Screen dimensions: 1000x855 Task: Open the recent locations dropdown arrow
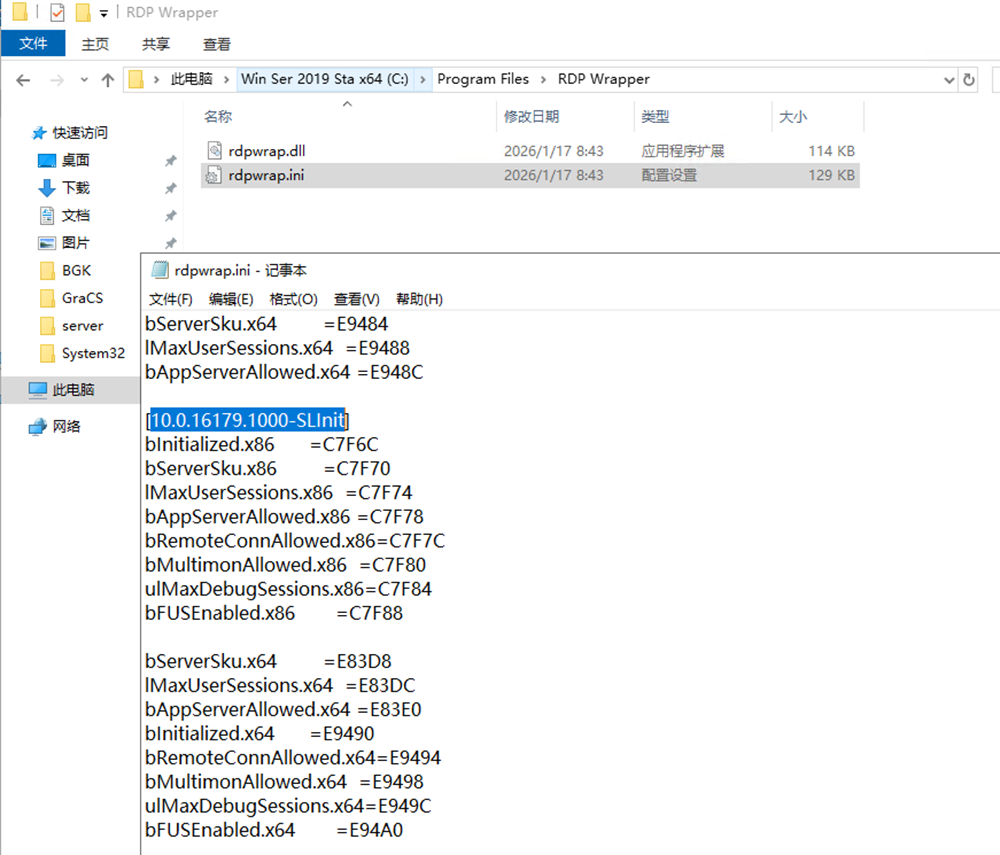point(83,80)
